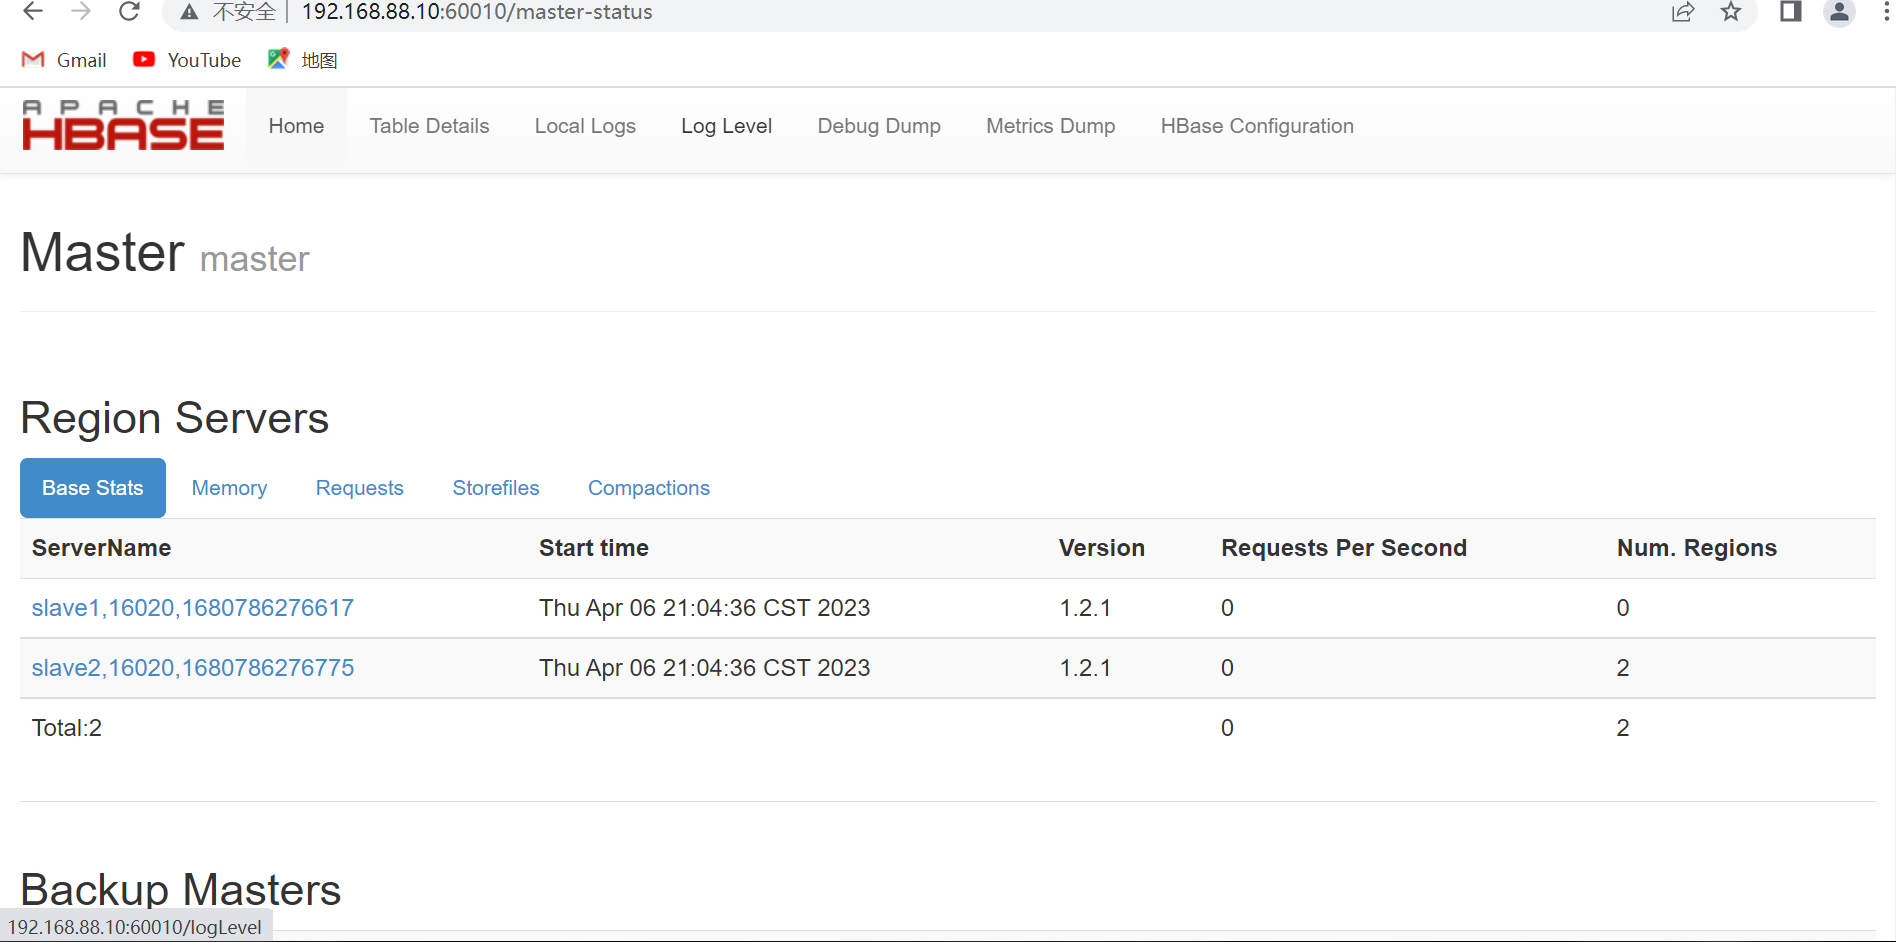Click slave2 Num. Regions value 2
The width and height of the screenshot is (1896, 942).
1623,668
